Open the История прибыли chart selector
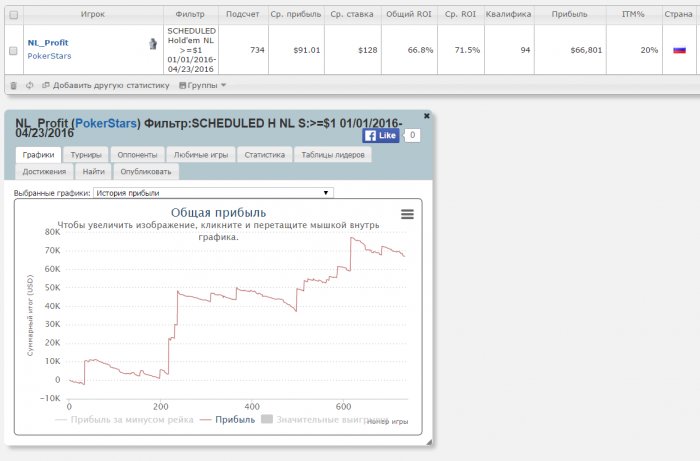The image size is (700, 461). (213, 193)
